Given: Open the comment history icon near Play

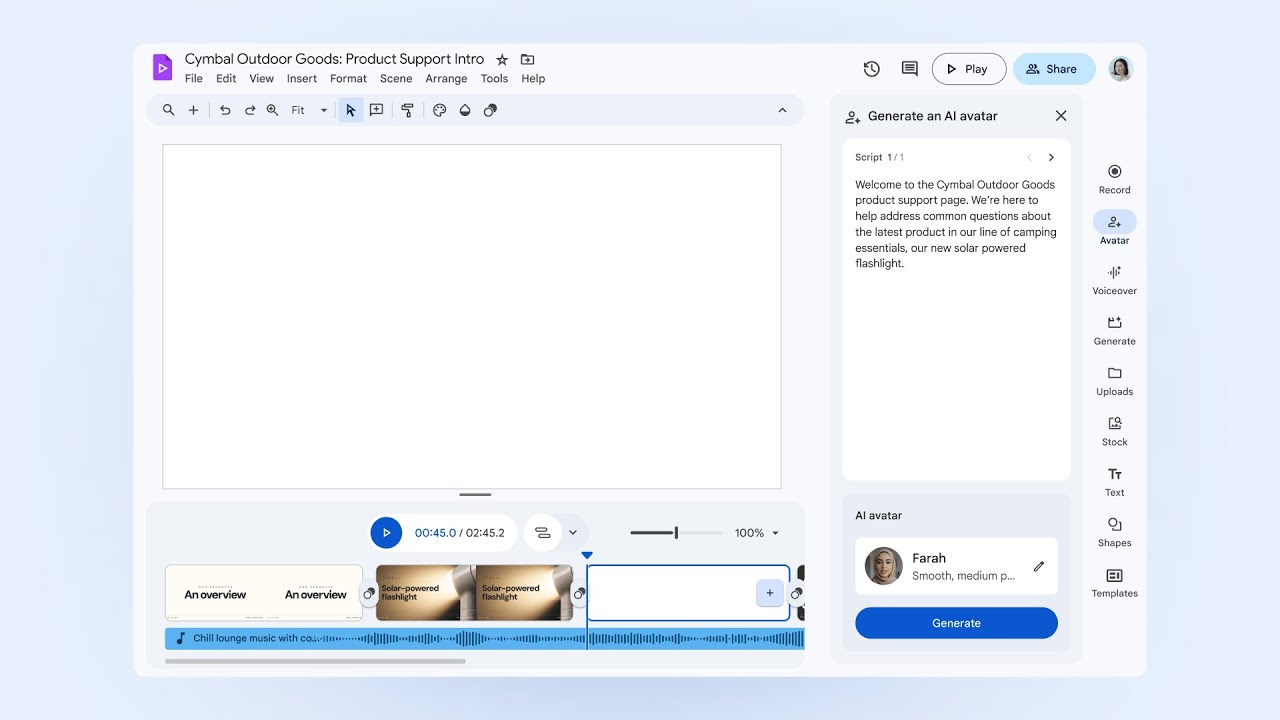Looking at the screenshot, I should (908, 68).
